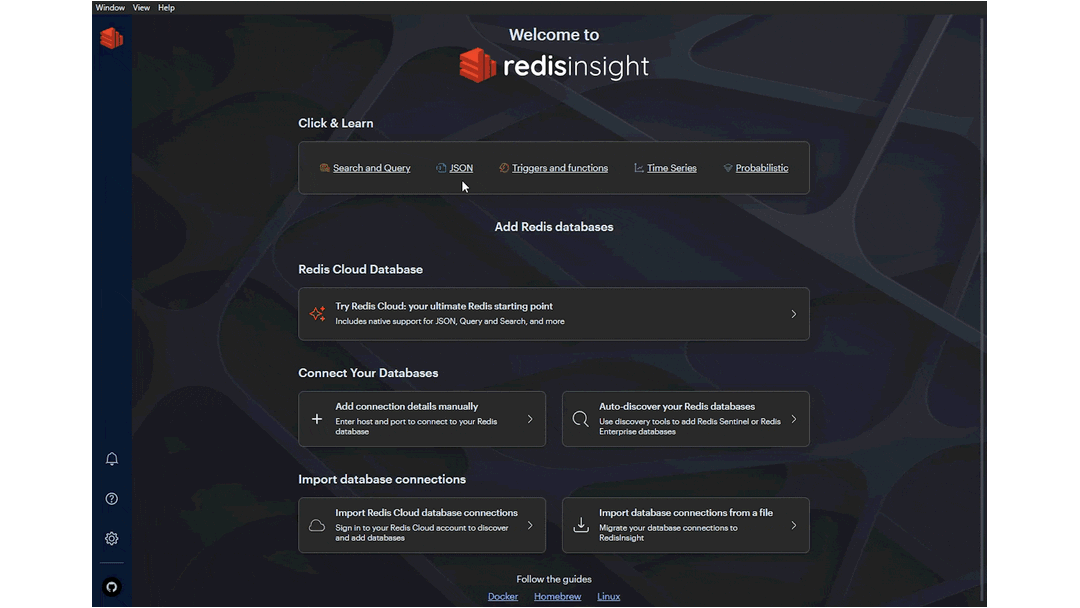Click the chevron on Import database connections from a file

coord(793,525)
